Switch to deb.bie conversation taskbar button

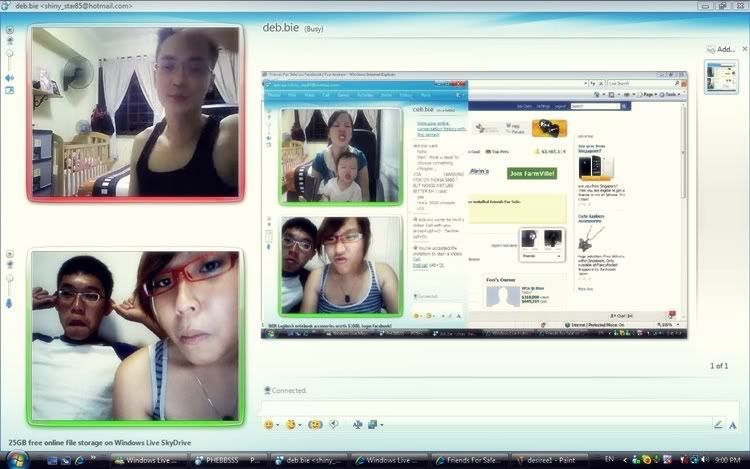tap(311, 460)
